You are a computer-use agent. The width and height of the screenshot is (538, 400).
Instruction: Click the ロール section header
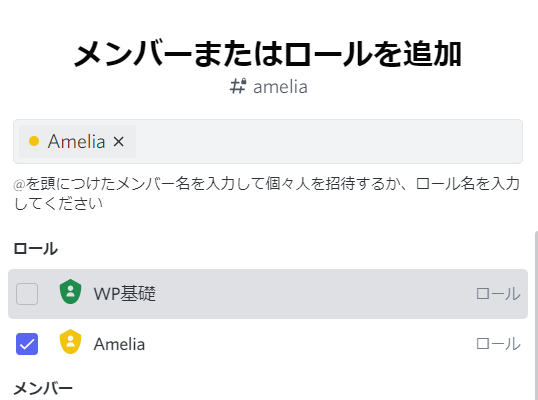click(35, 248)
